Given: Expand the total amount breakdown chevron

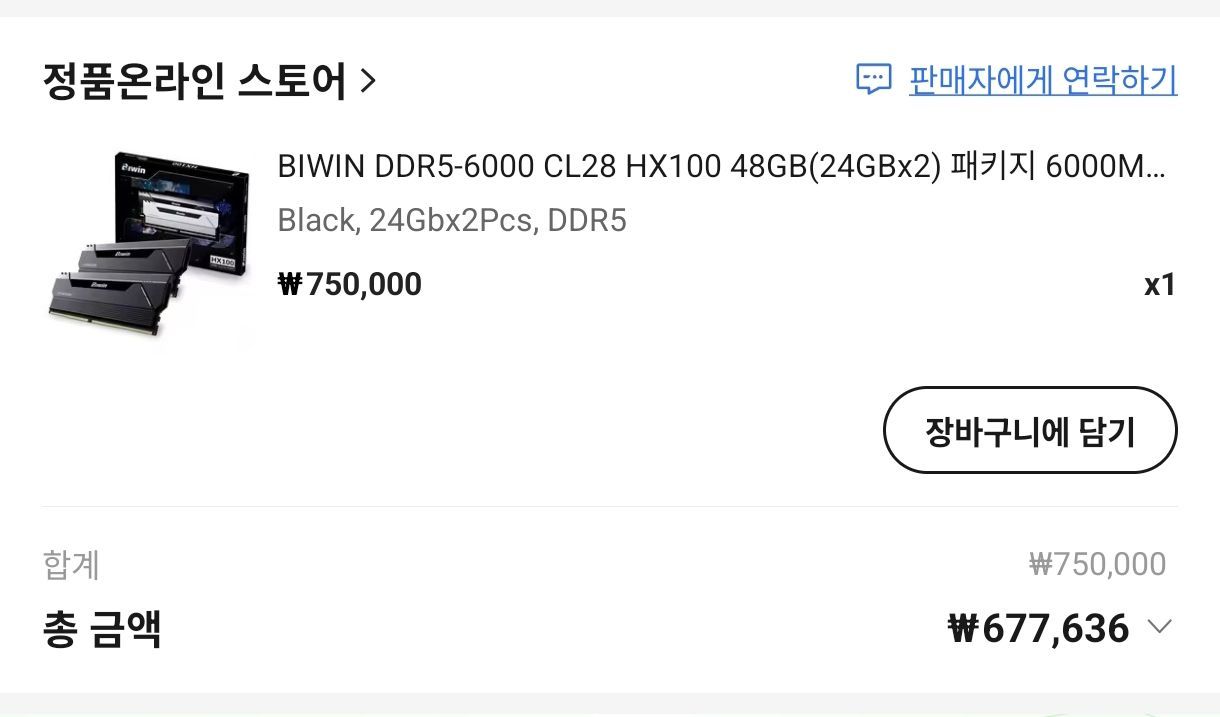Looking at the screenshot, I should [x=1159, y=628].
